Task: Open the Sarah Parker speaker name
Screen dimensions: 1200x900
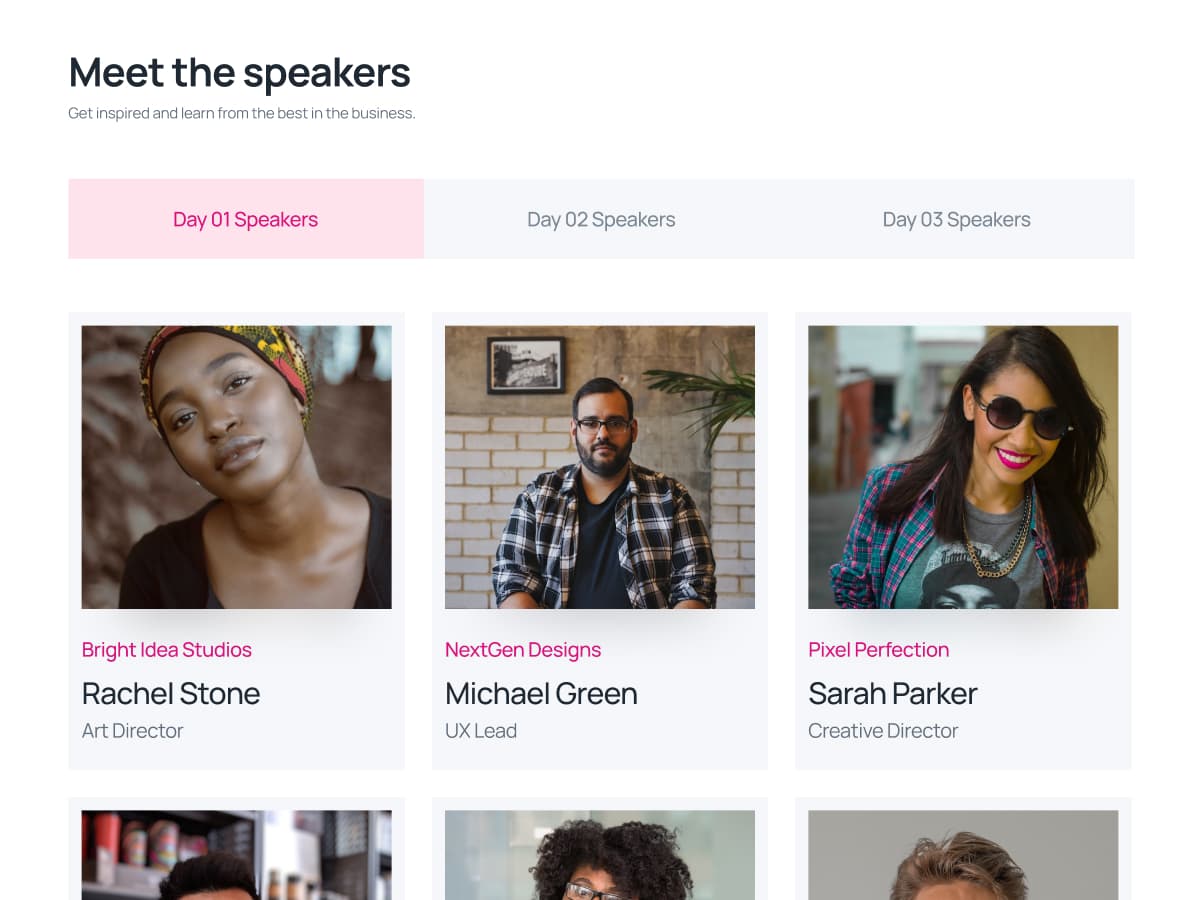Action: tap(892, 693)
